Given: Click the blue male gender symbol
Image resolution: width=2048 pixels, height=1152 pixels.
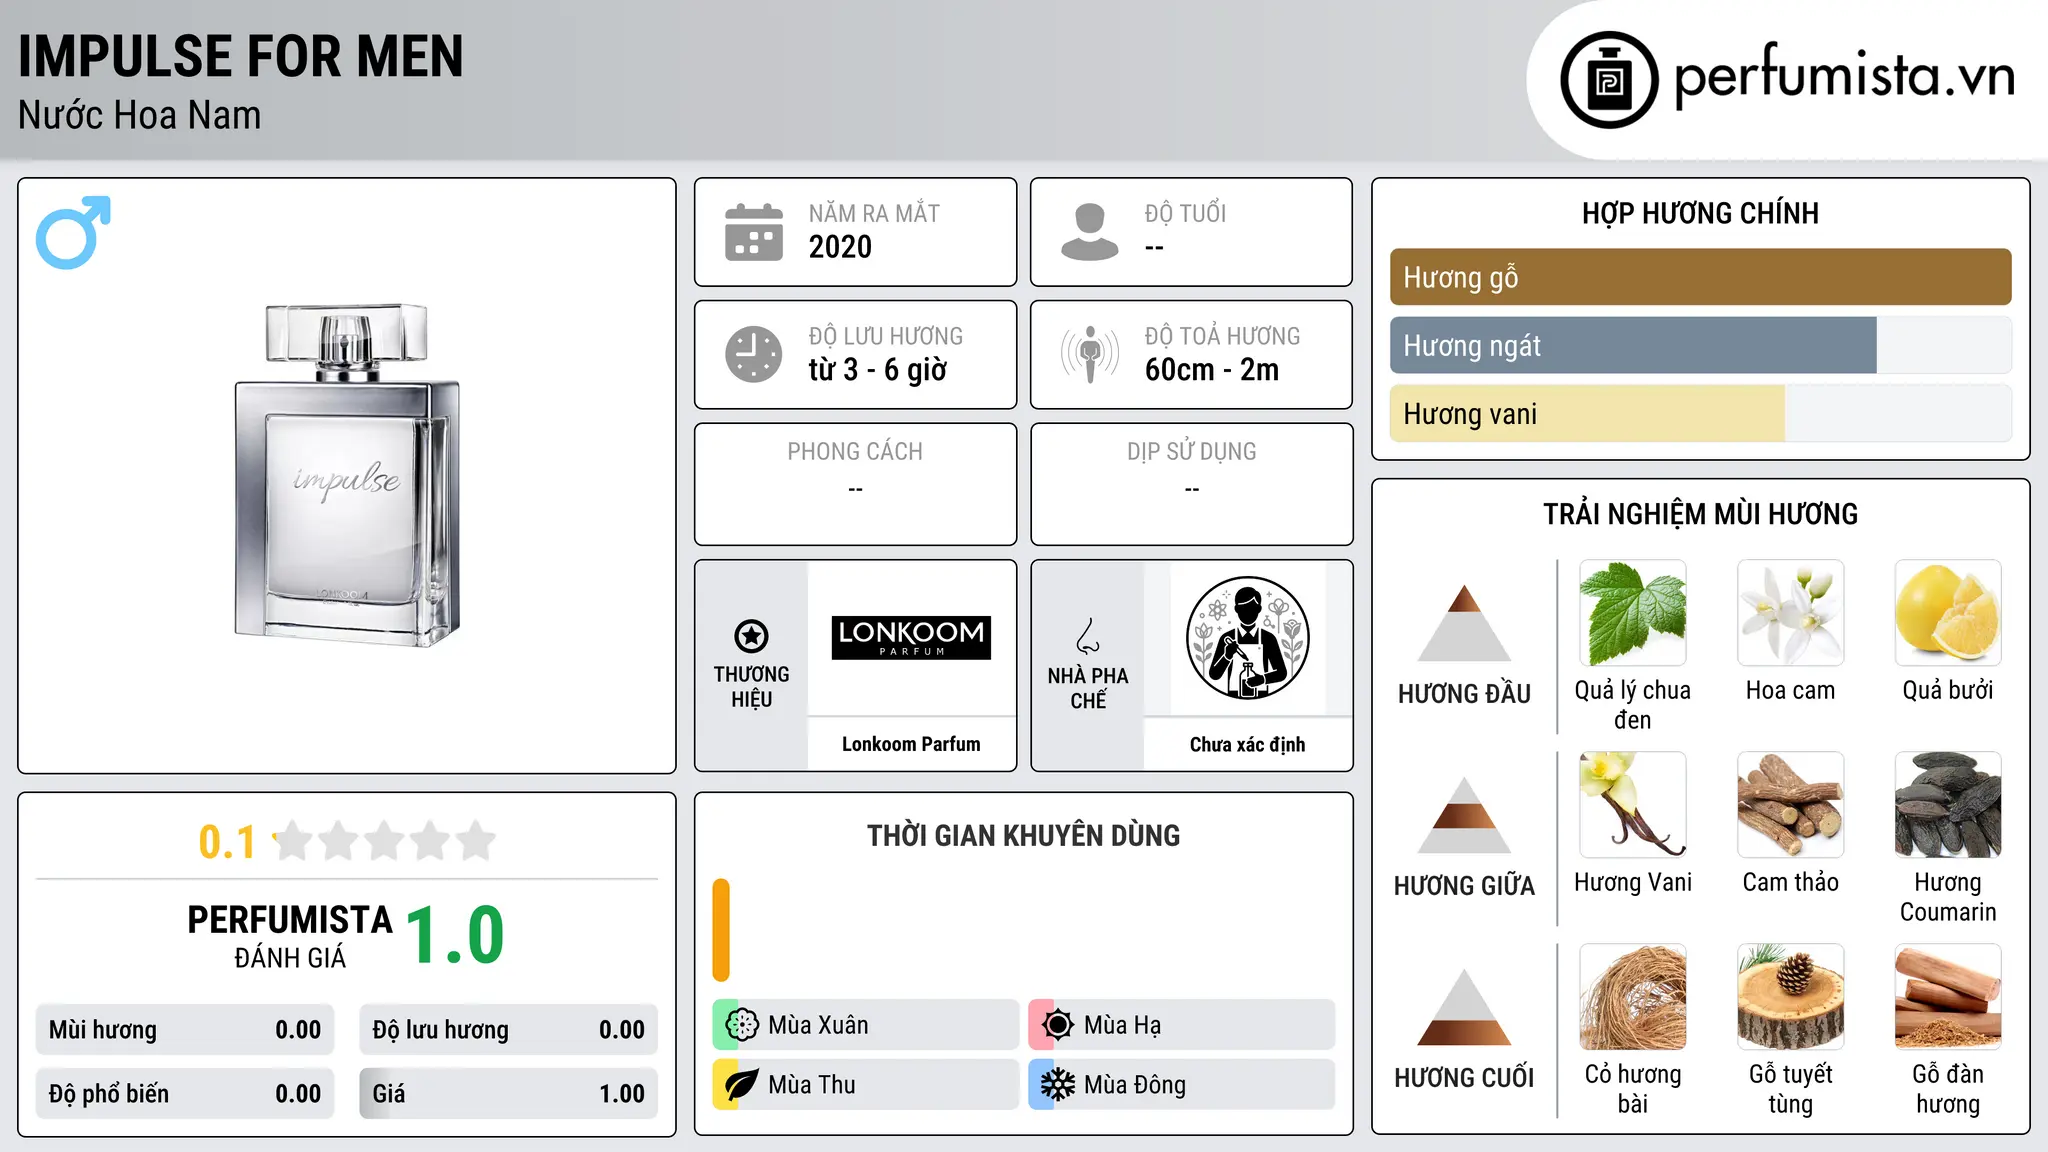Looking at the screenshot, I should click(x=73, y=232).
